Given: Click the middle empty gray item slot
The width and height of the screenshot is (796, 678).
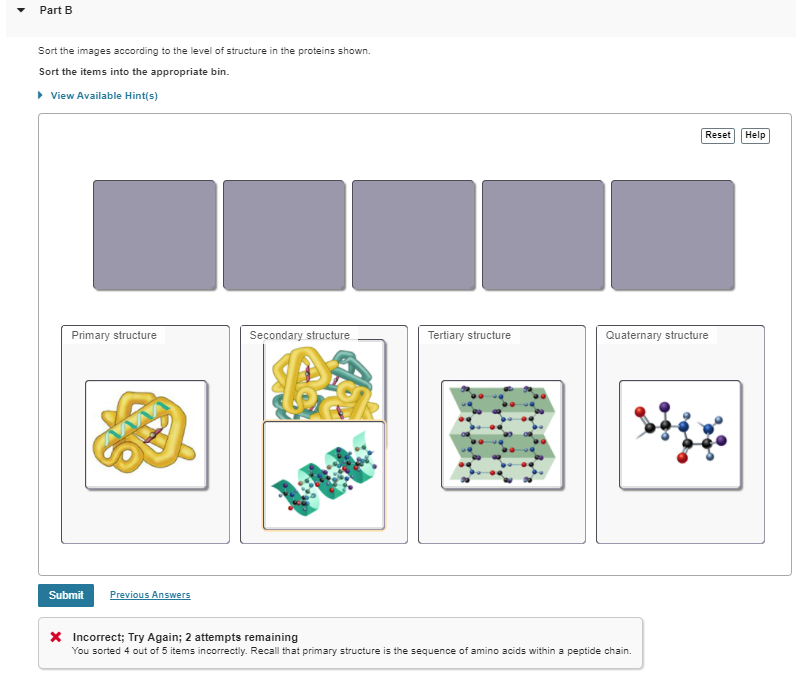Looking at the screenshot, I should [414, 235].
